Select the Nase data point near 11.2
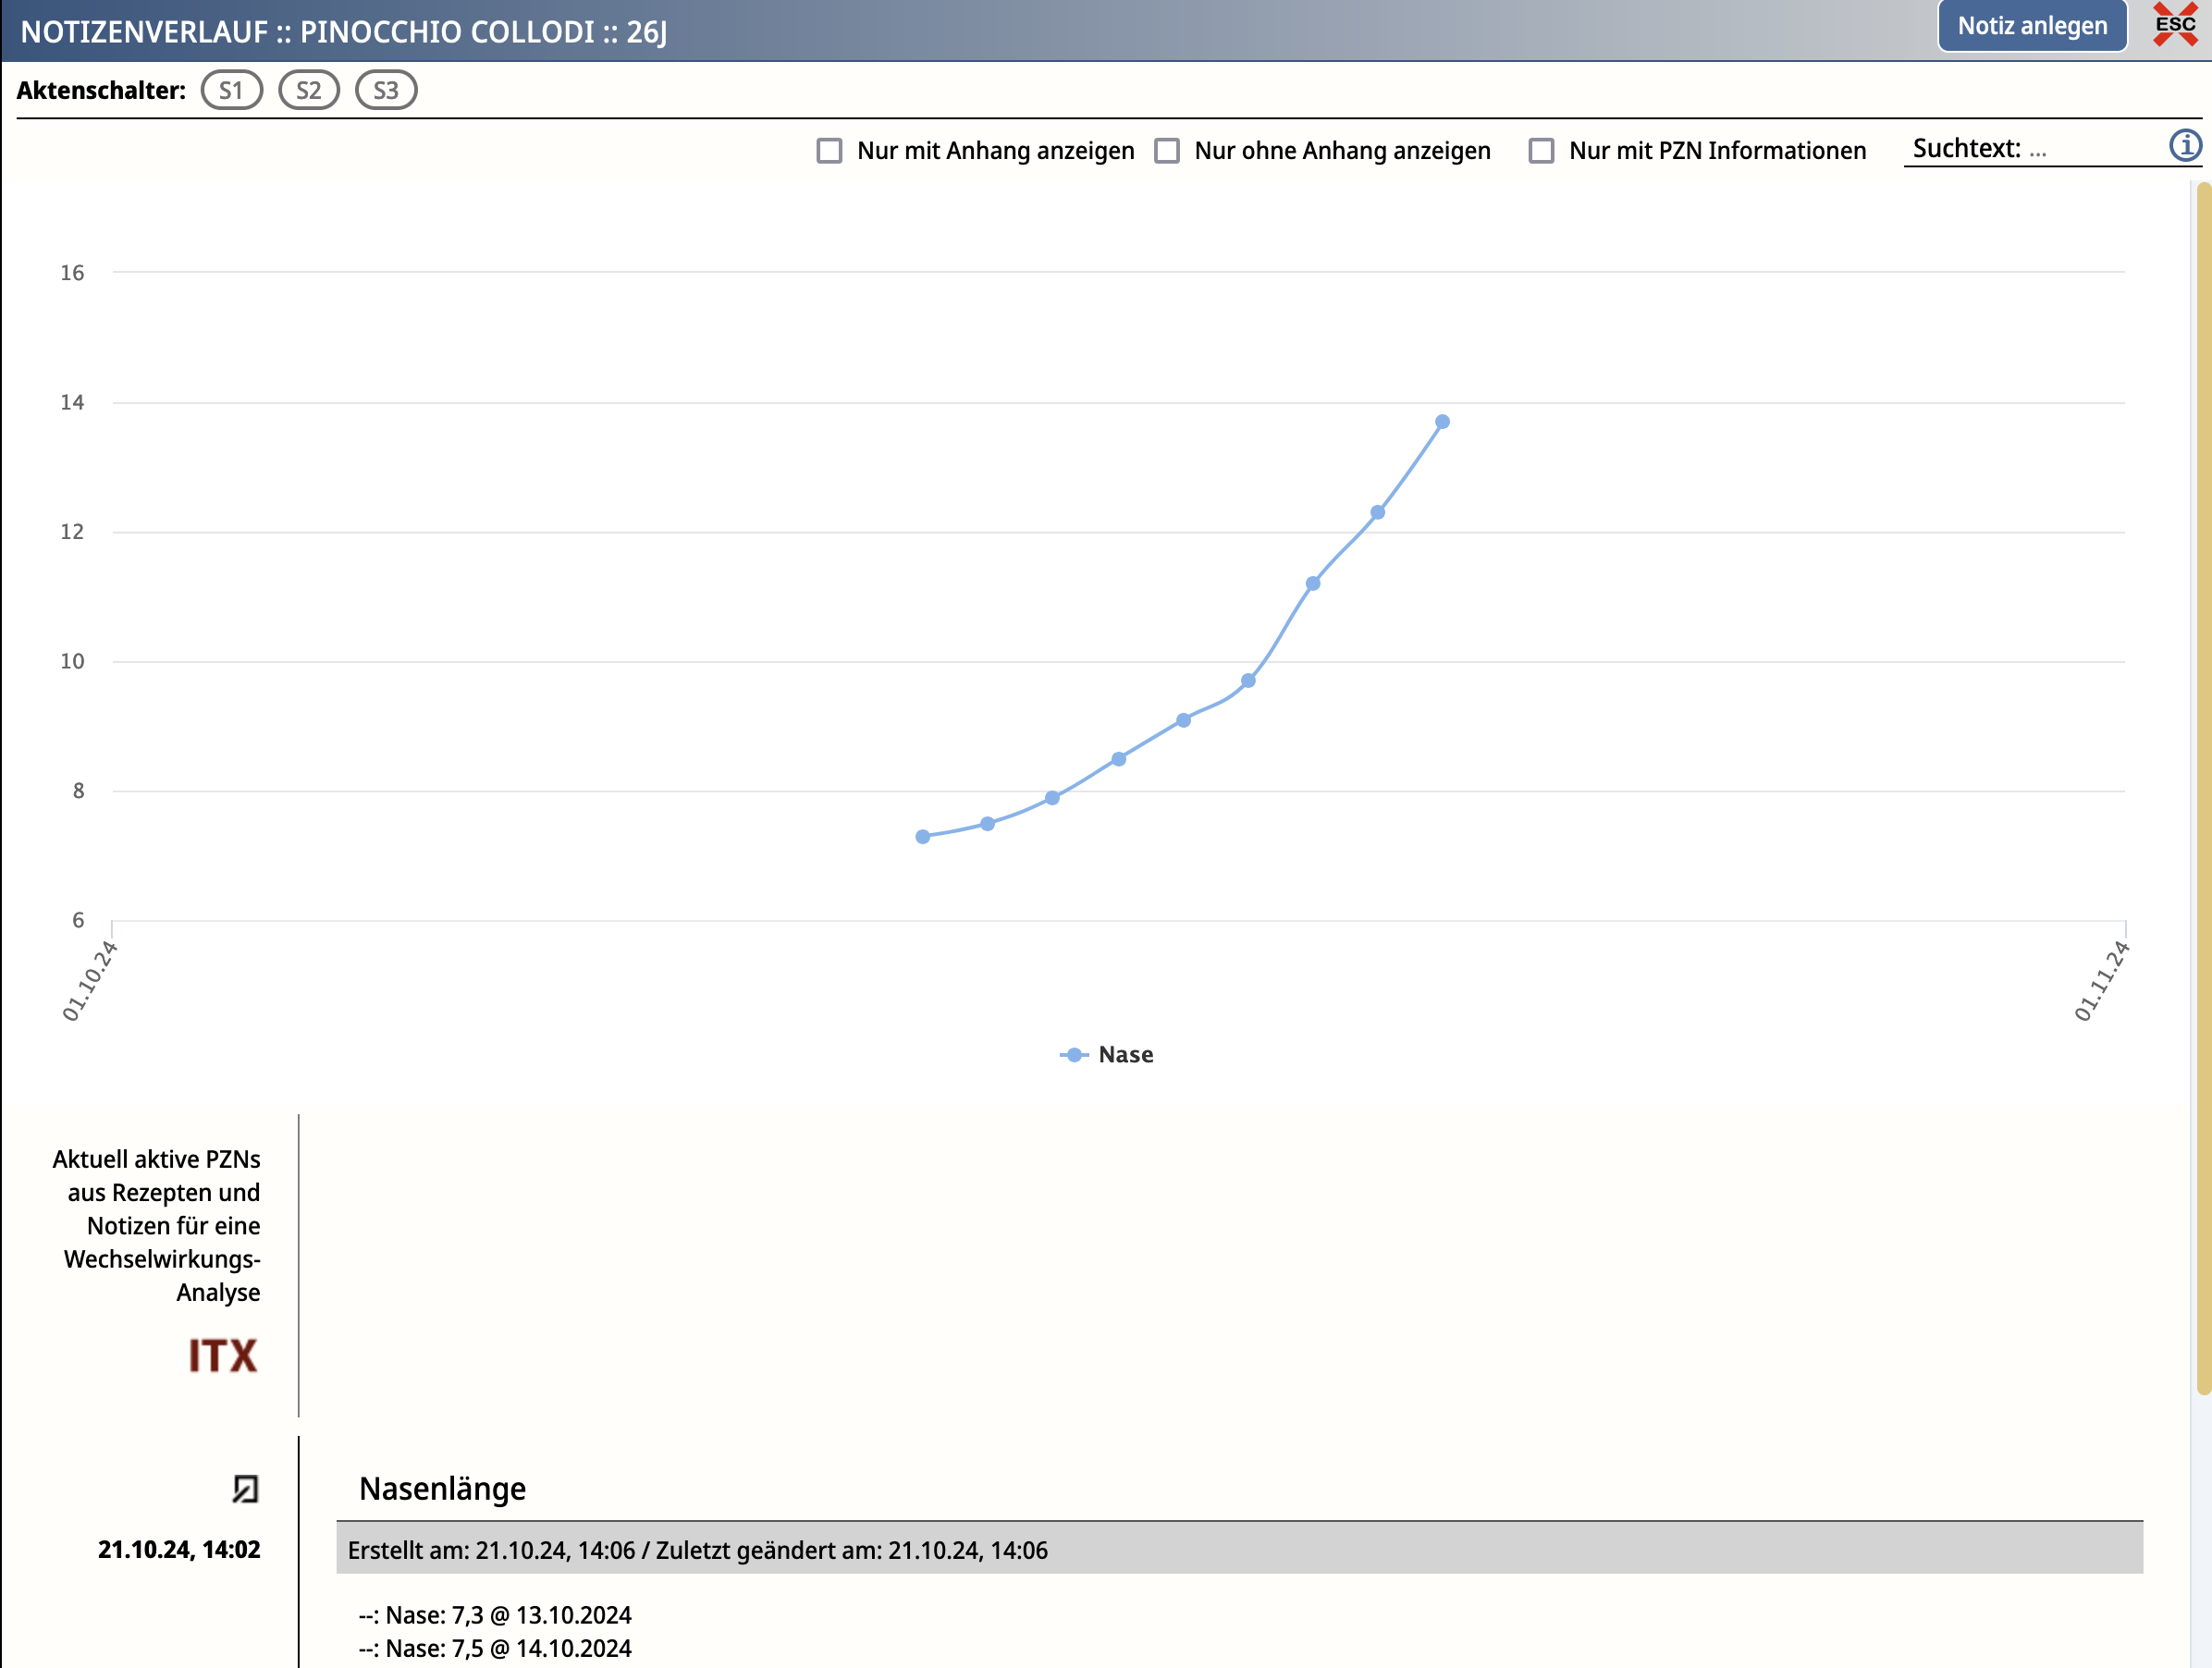This screenshot has width=2212, height=1668. pyautogui.click(x=1313, y=584)
